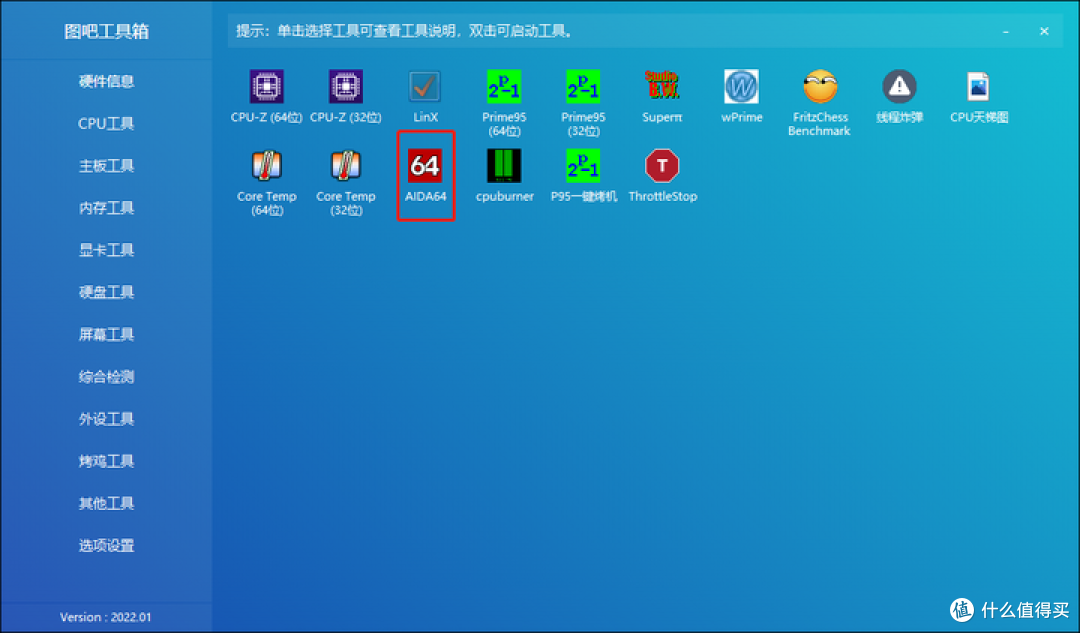This screenshot has width=1080, height=633.
Task: Select the P95一键烤机 icon
Action: tap(583, 166)
